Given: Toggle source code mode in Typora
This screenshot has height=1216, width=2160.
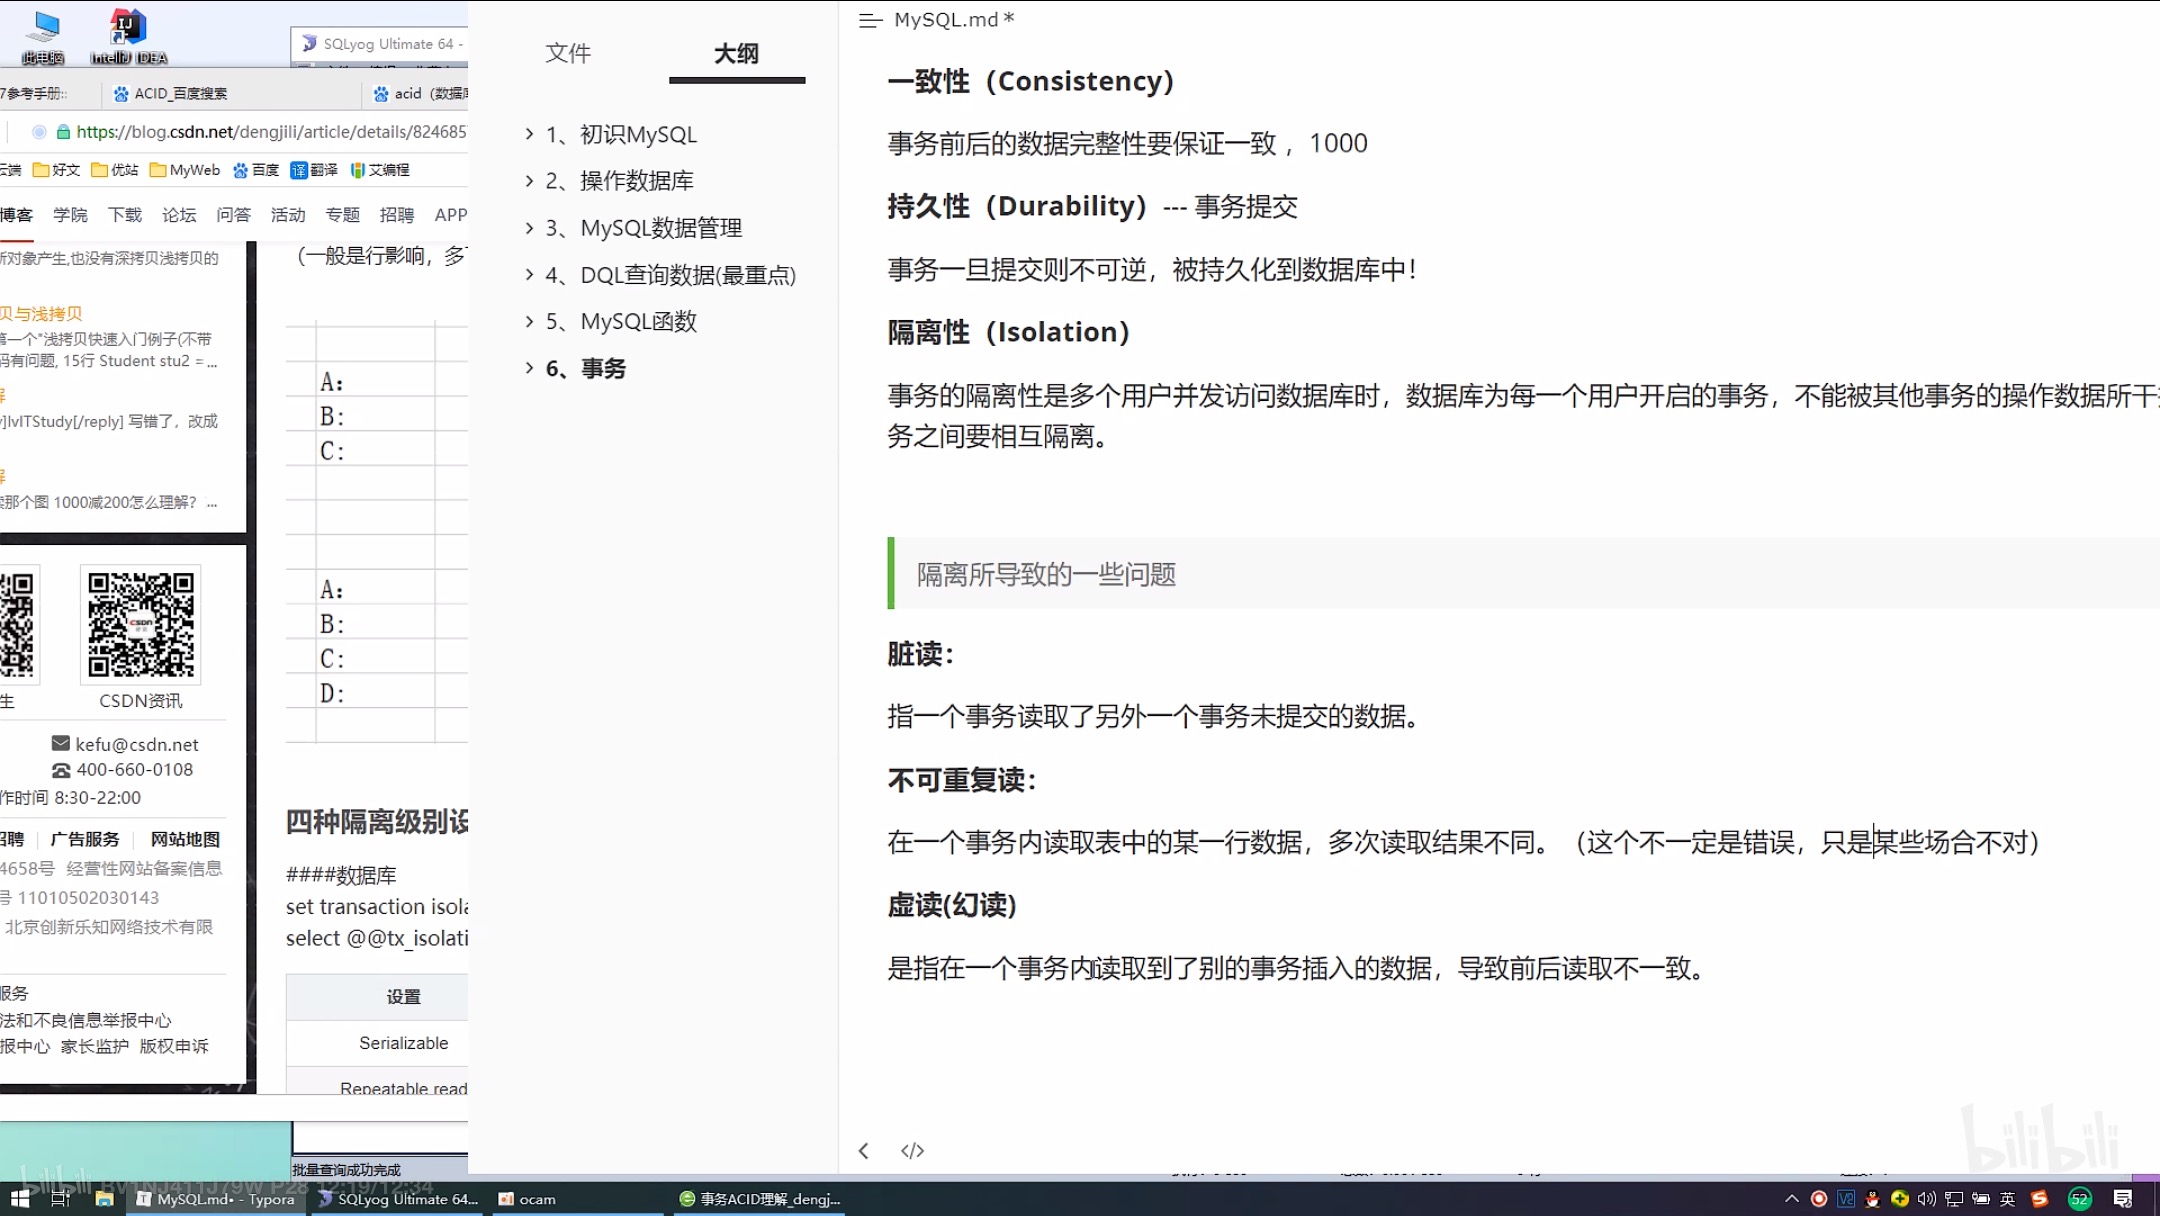Looking at the screenshot, I should (912, 1151).
